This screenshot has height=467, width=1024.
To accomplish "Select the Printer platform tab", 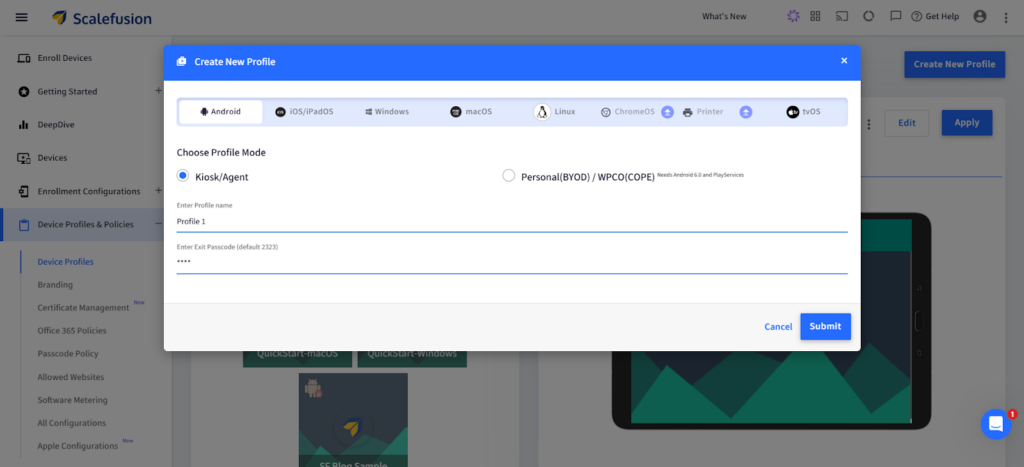I will [x=703, y=112].
